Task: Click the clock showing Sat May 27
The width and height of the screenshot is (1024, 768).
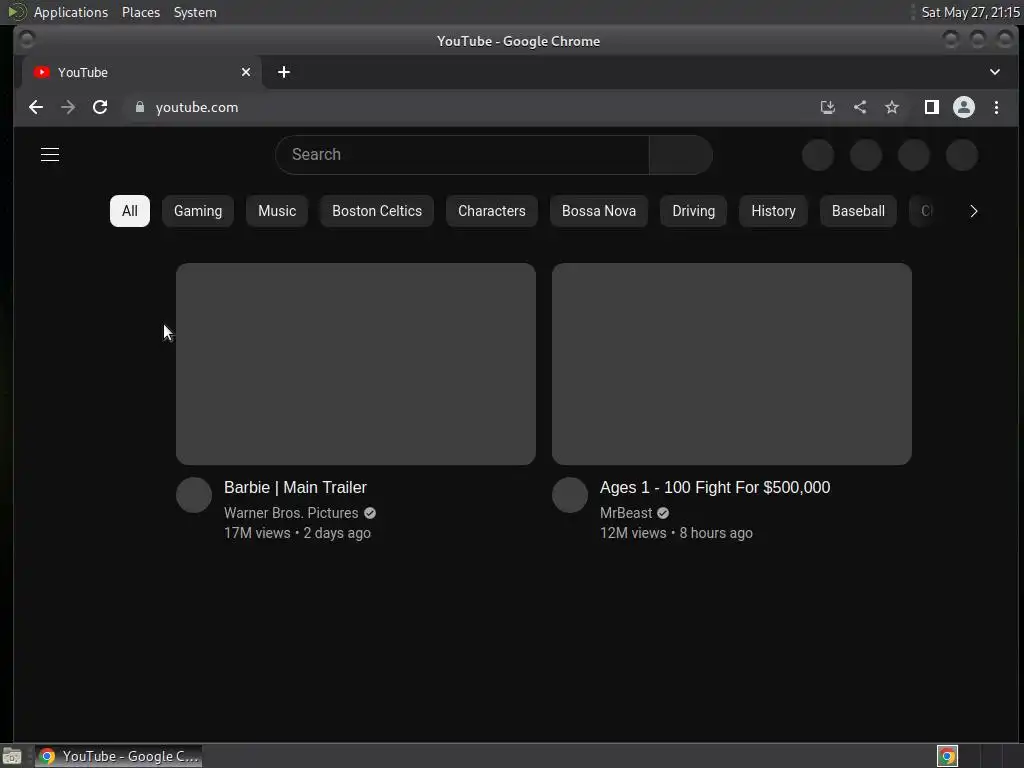Action: pyautogui.click(x=970, y=12)
